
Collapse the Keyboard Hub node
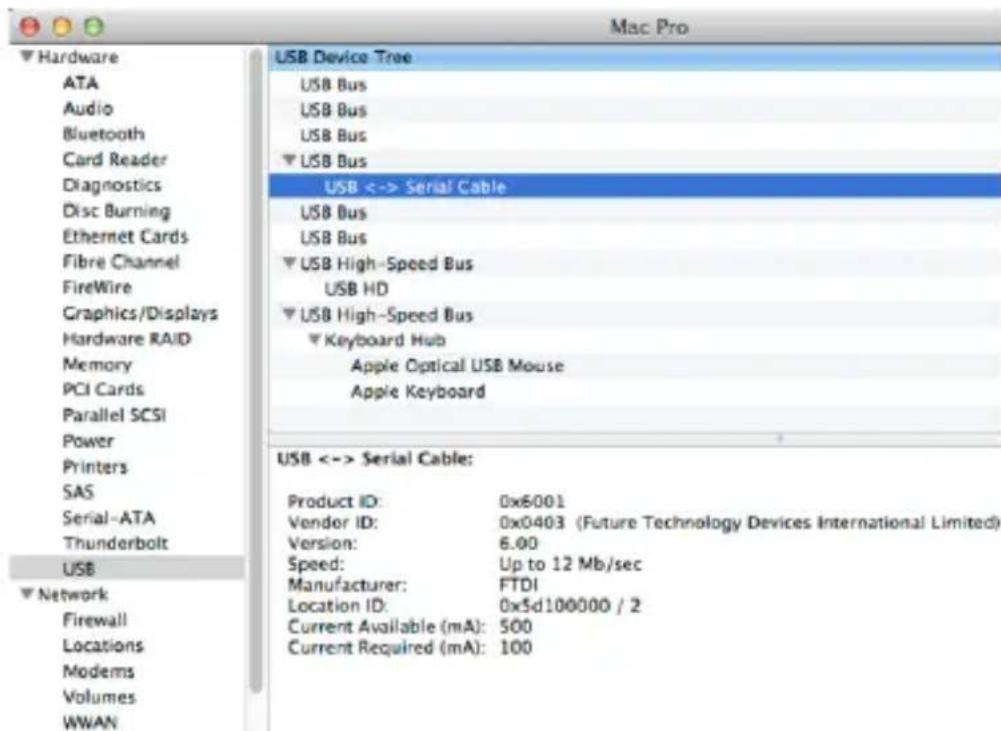(314, 340)
